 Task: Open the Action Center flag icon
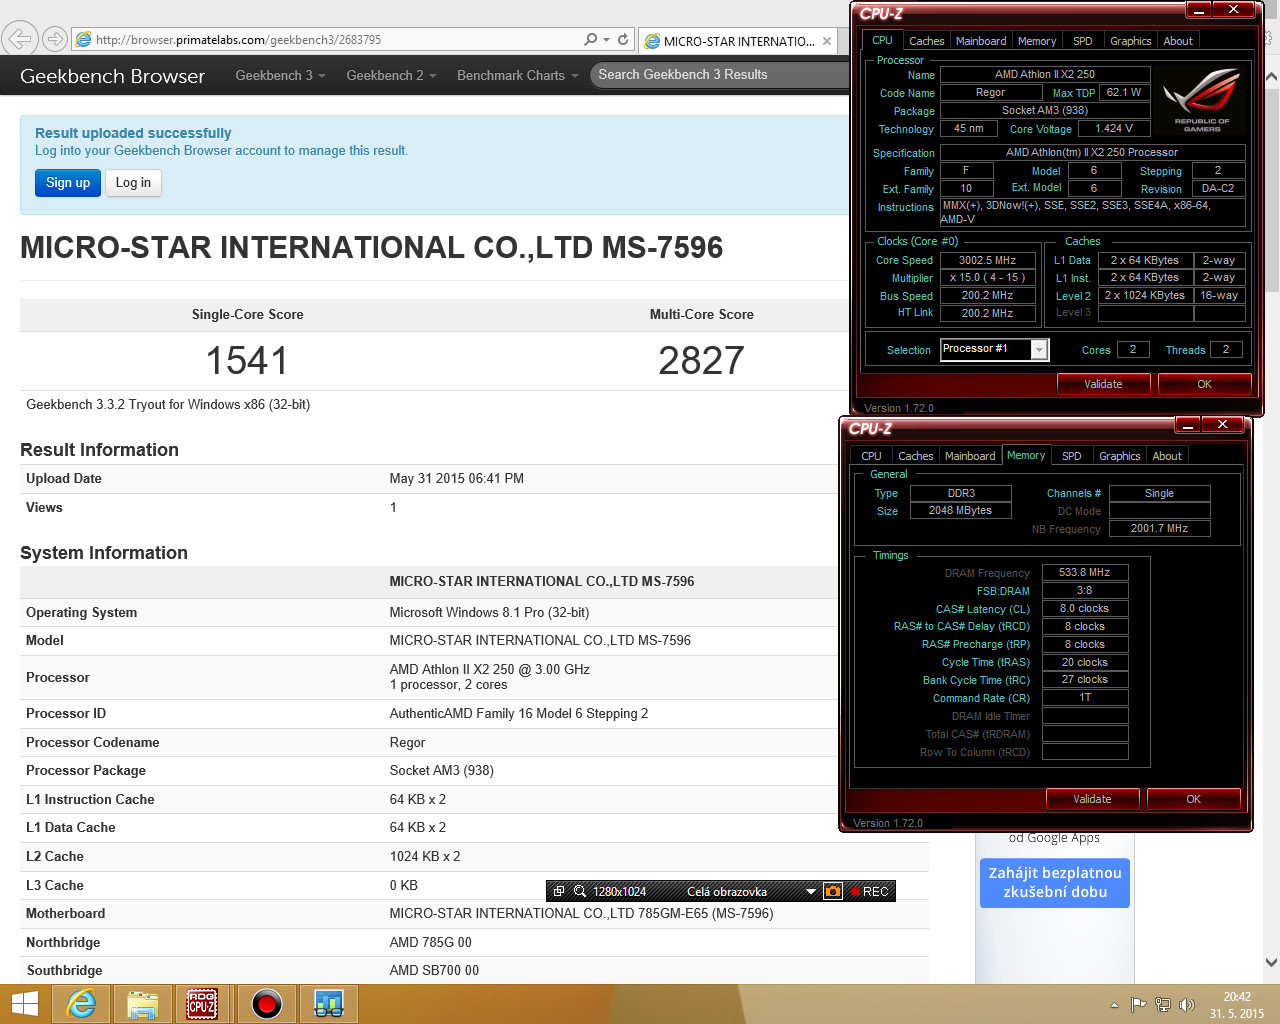(x=1138, y=1005)
